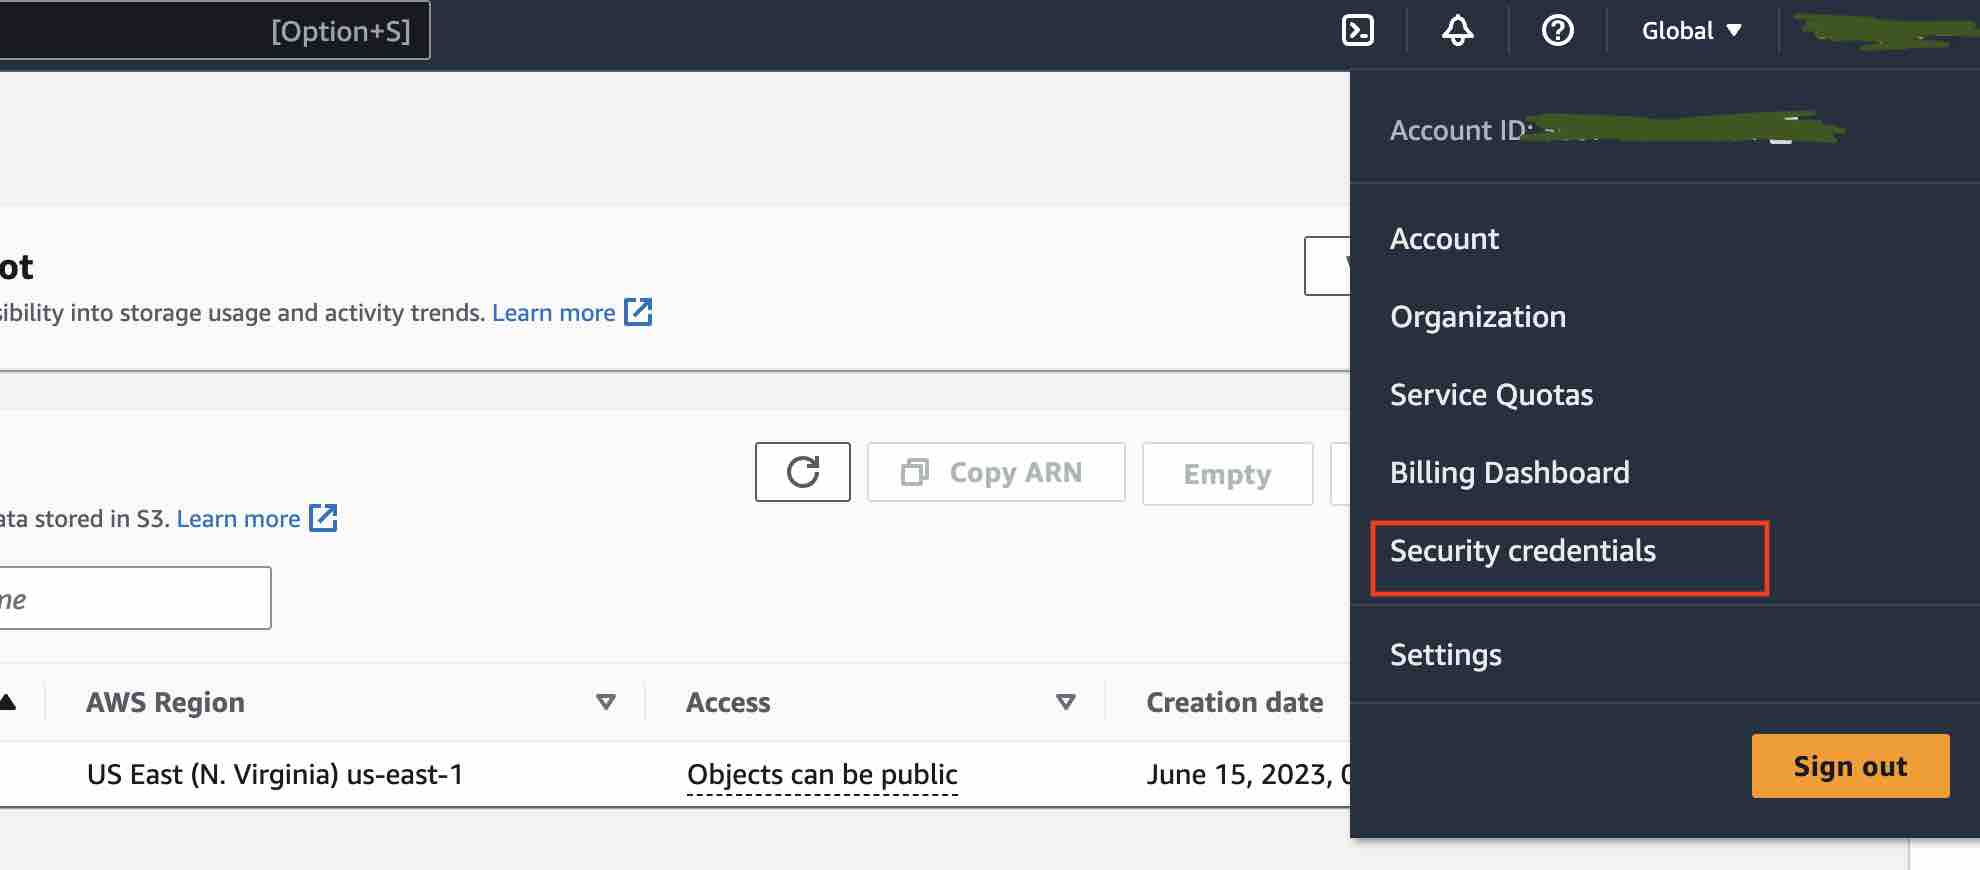Choose Service Quotas in account menu
The width and height of the screenshot is (1980, 870).
pos(1491,395)
